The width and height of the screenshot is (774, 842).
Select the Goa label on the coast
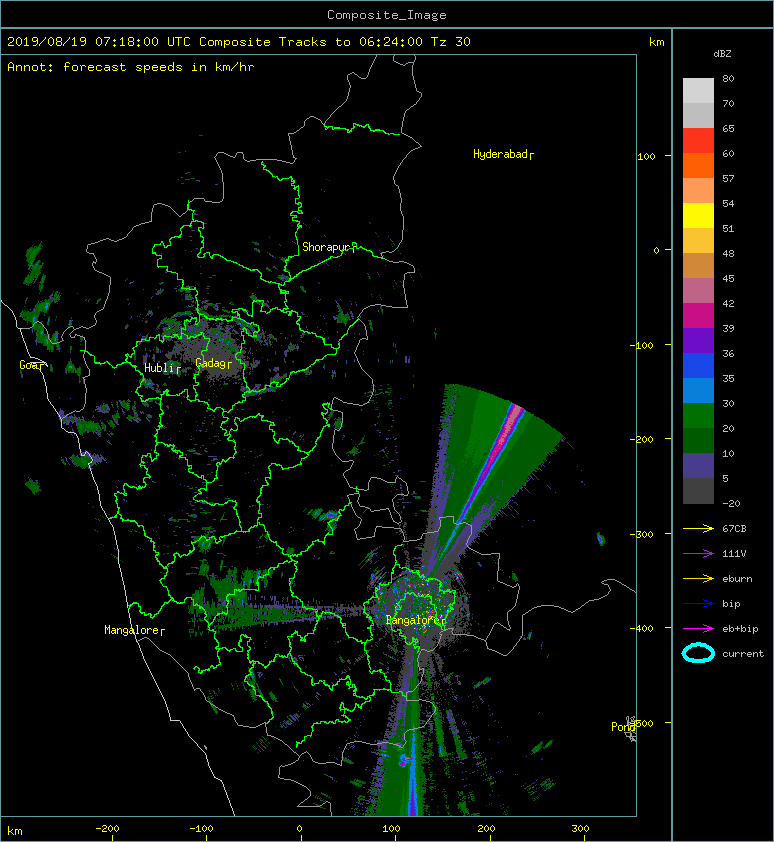click(x=30, y=365)
